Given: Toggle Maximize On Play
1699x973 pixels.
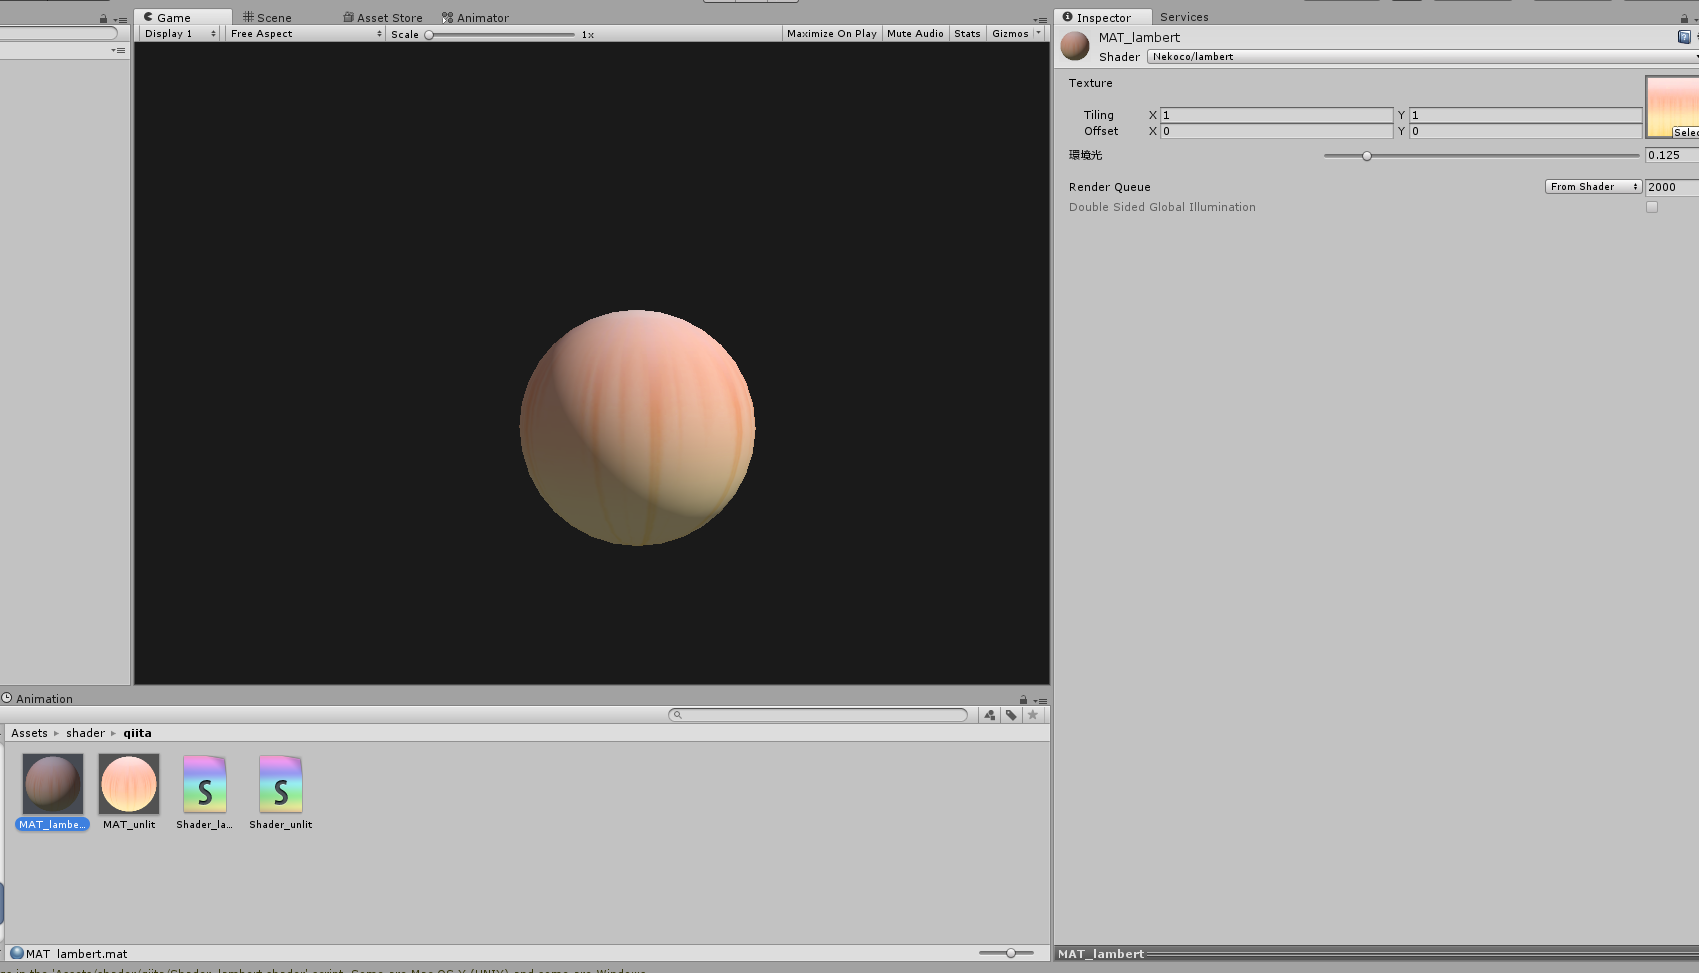Looking at the screenshot, I should [831, 33].
